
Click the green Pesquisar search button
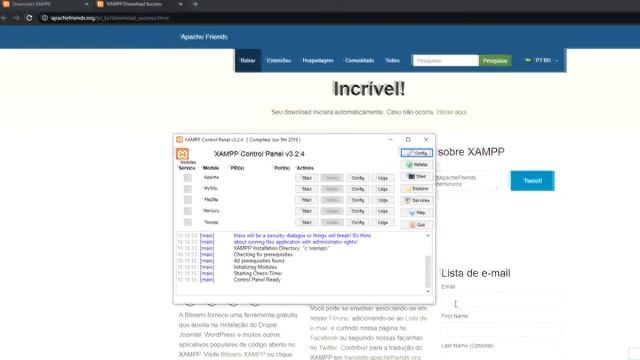tap(495, 60)
